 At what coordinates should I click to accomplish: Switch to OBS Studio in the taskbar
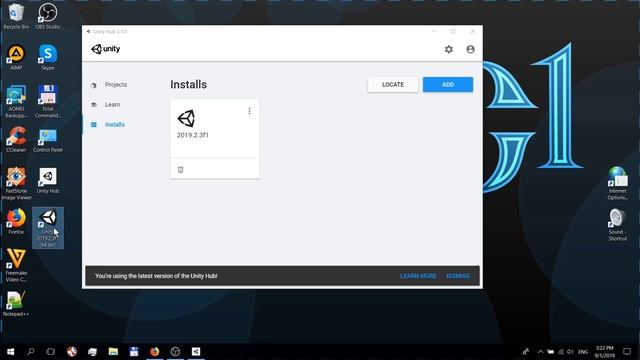point(175,351)
